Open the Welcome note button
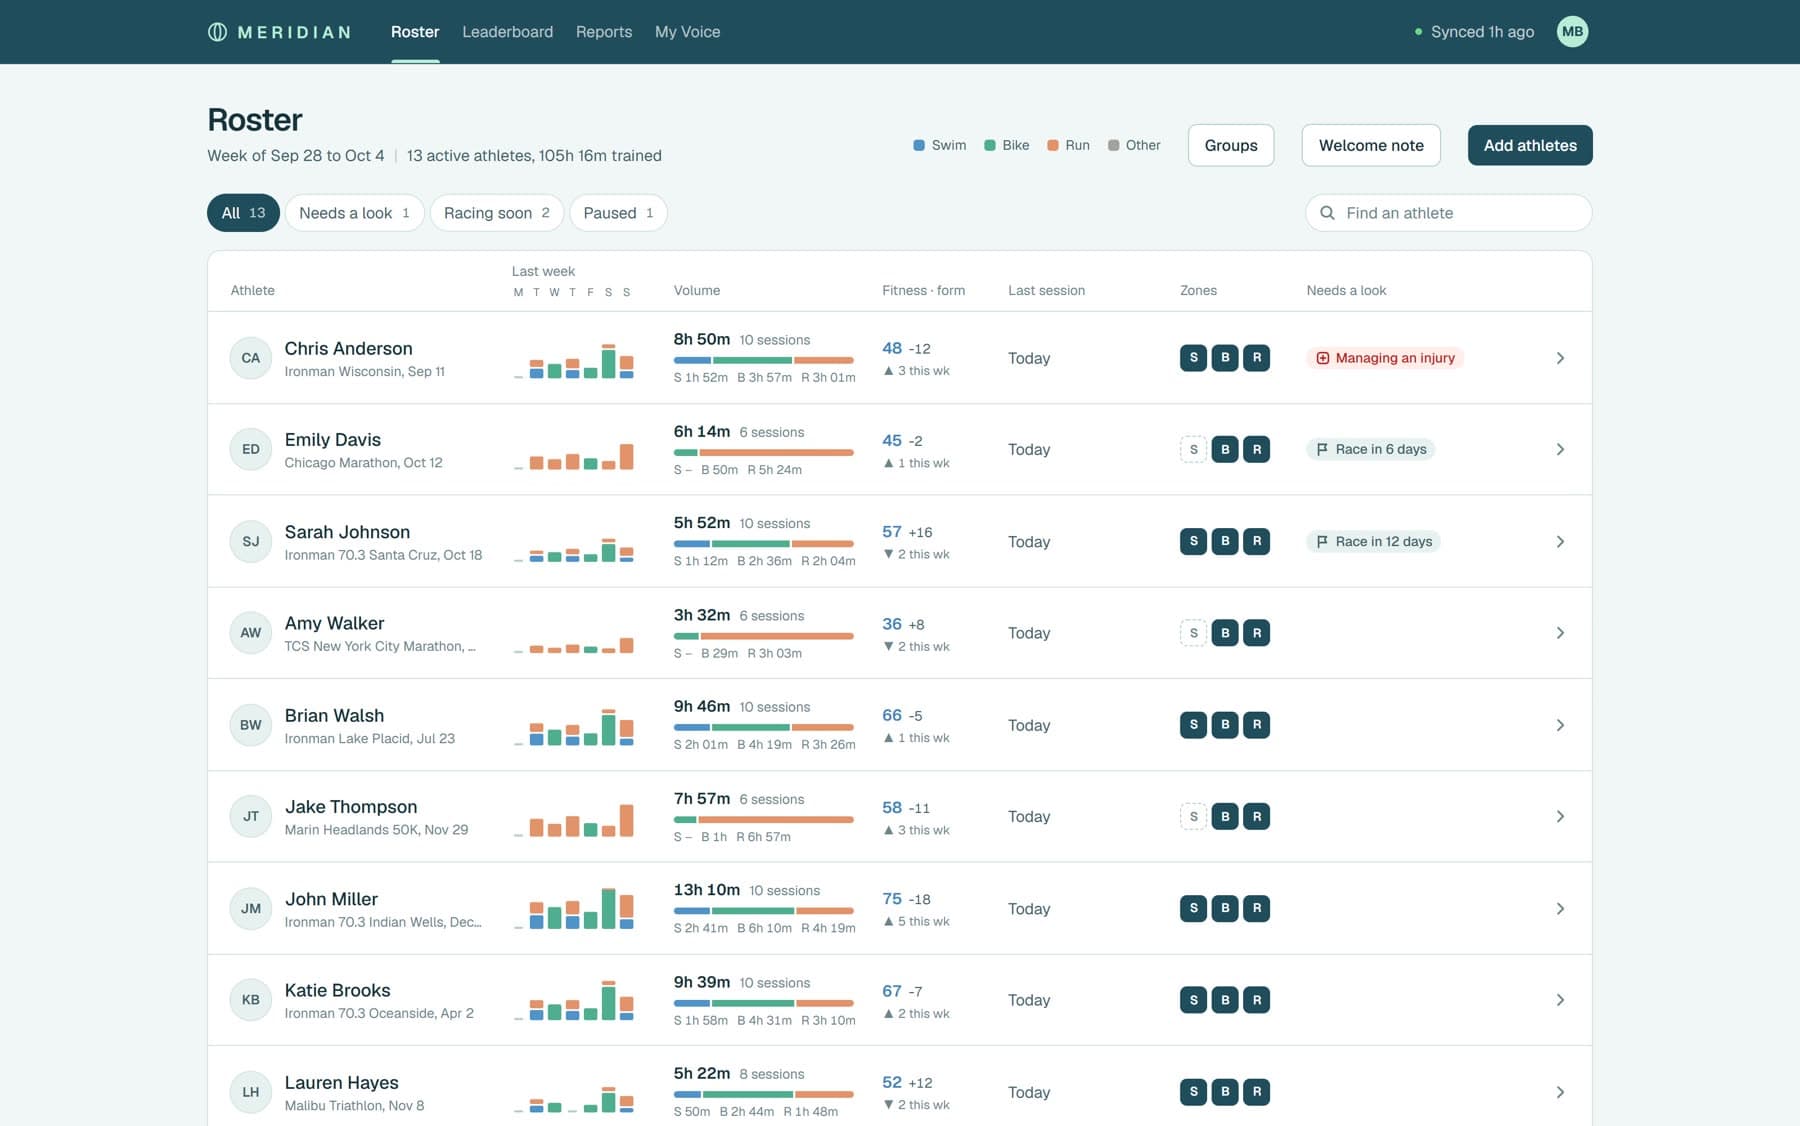 tap(1371, 145)
